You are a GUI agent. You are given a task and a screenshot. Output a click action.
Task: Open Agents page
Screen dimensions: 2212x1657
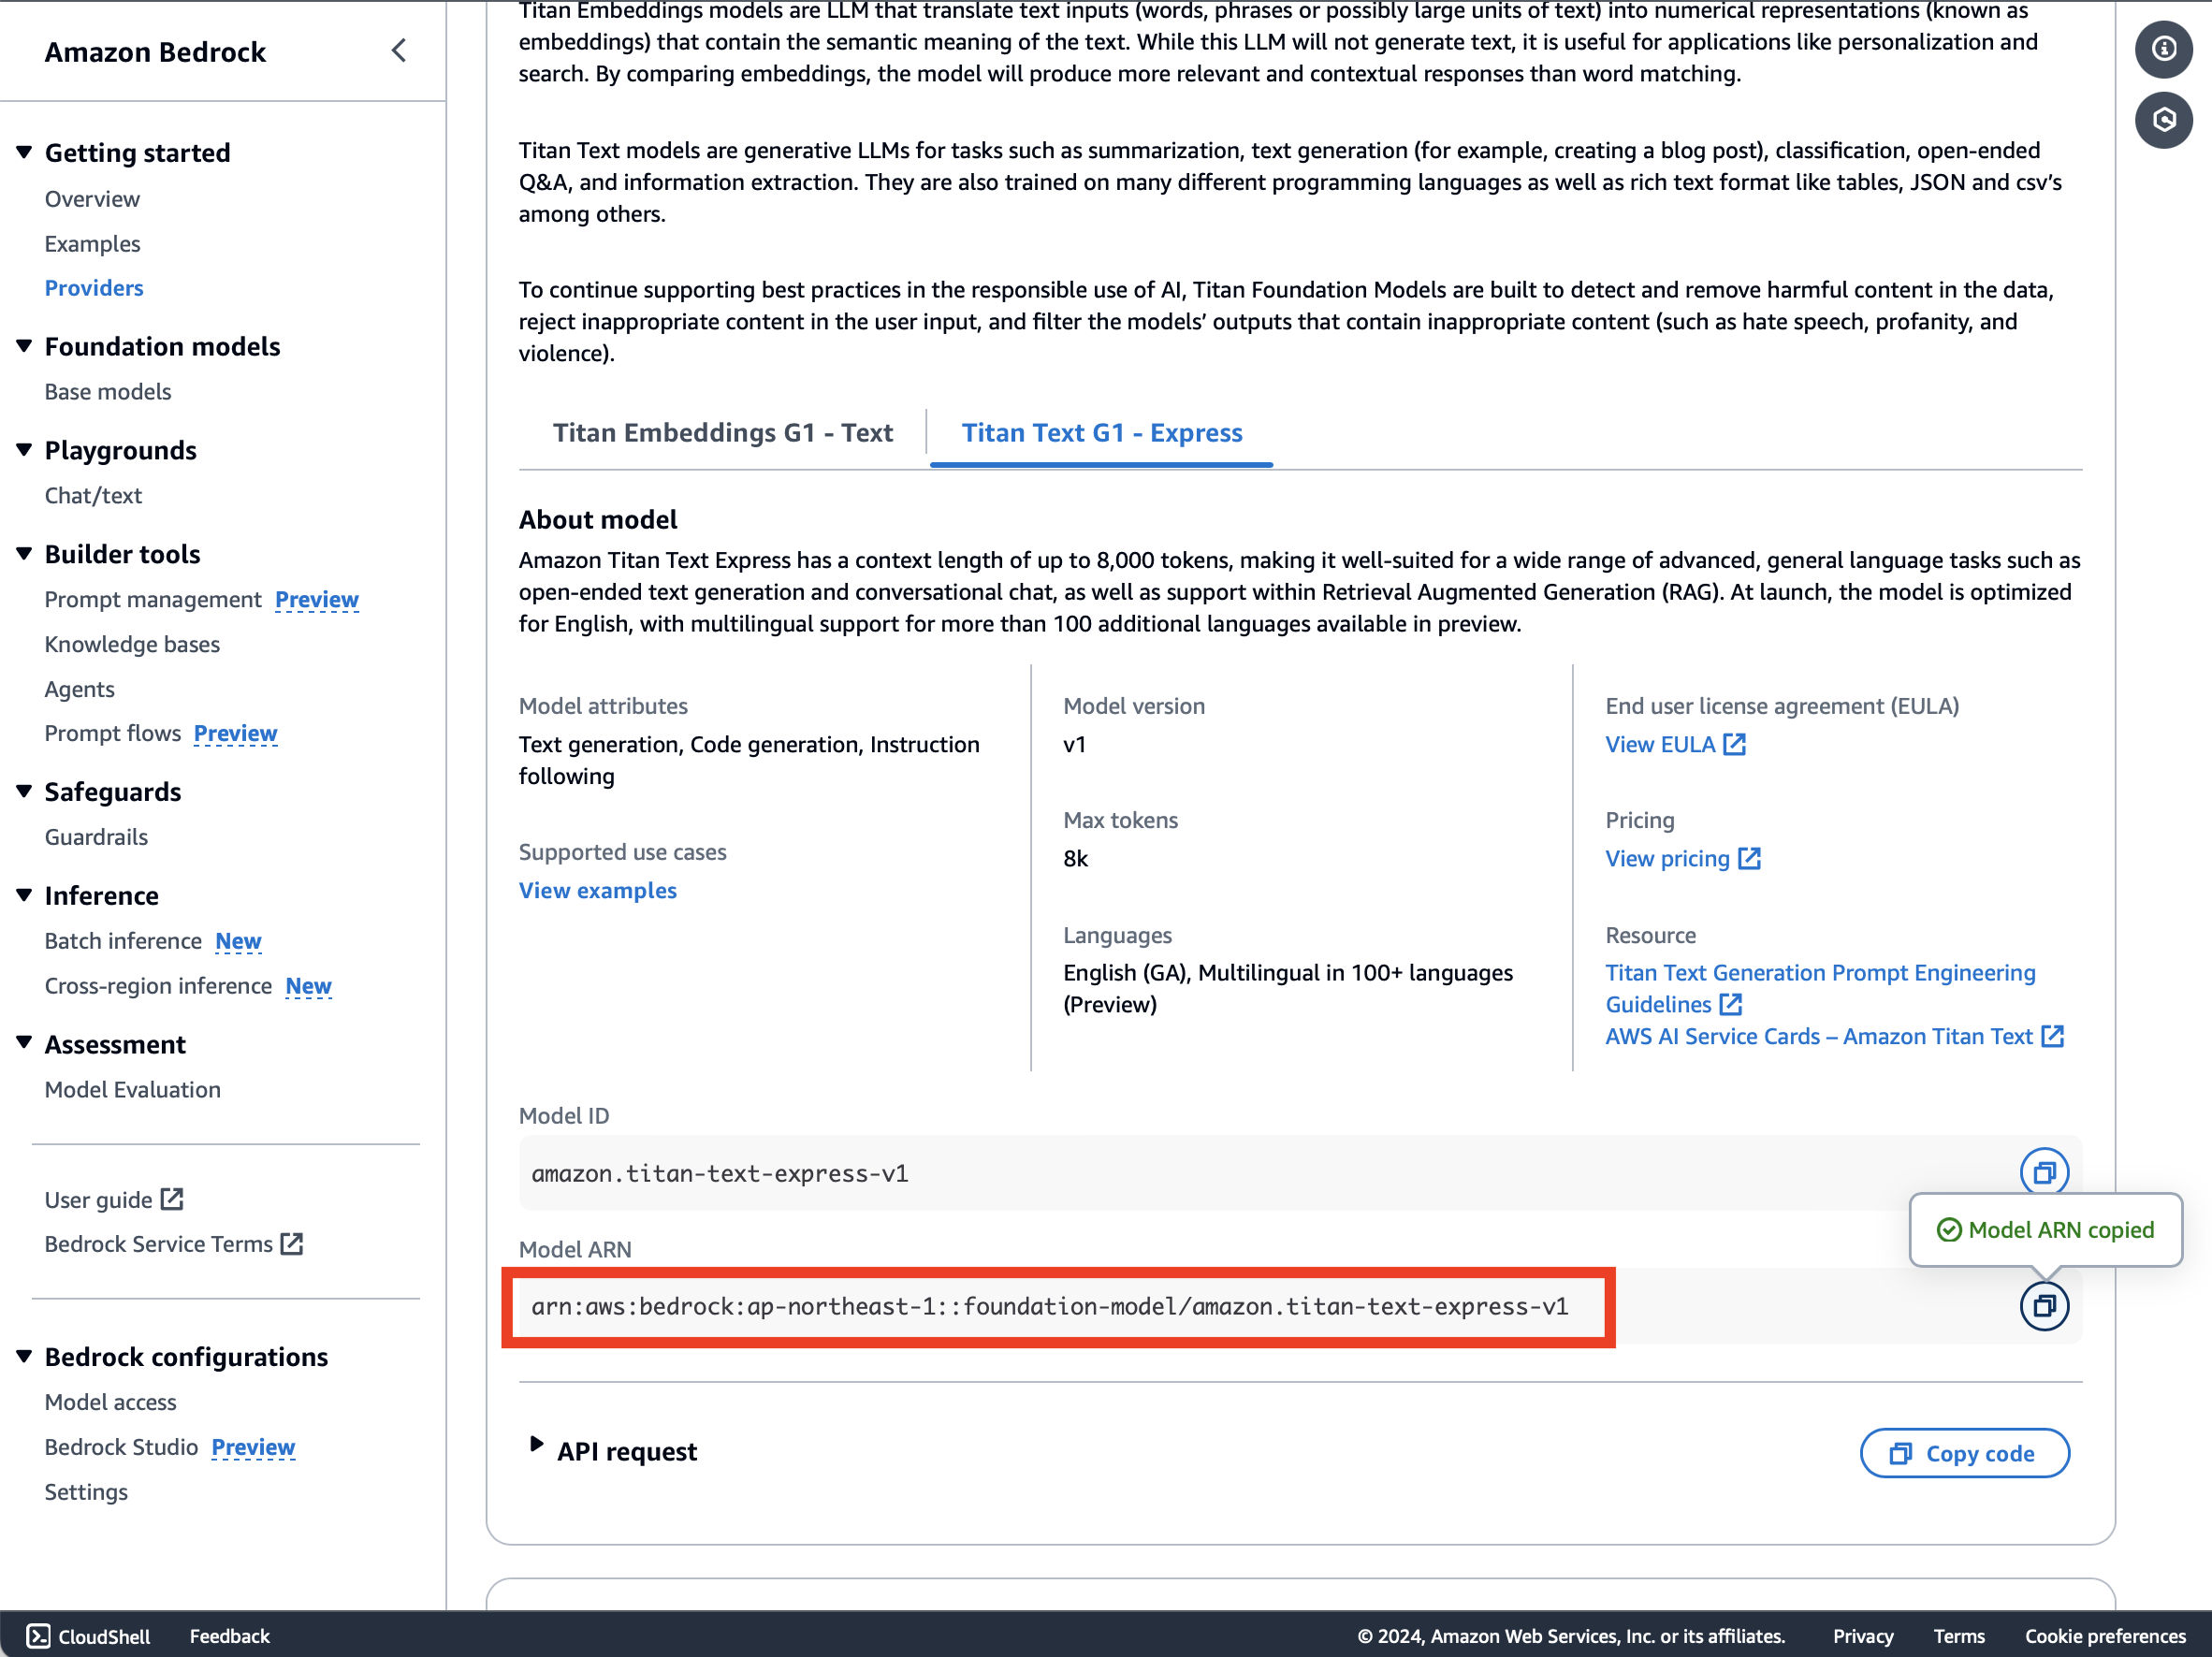80,689
